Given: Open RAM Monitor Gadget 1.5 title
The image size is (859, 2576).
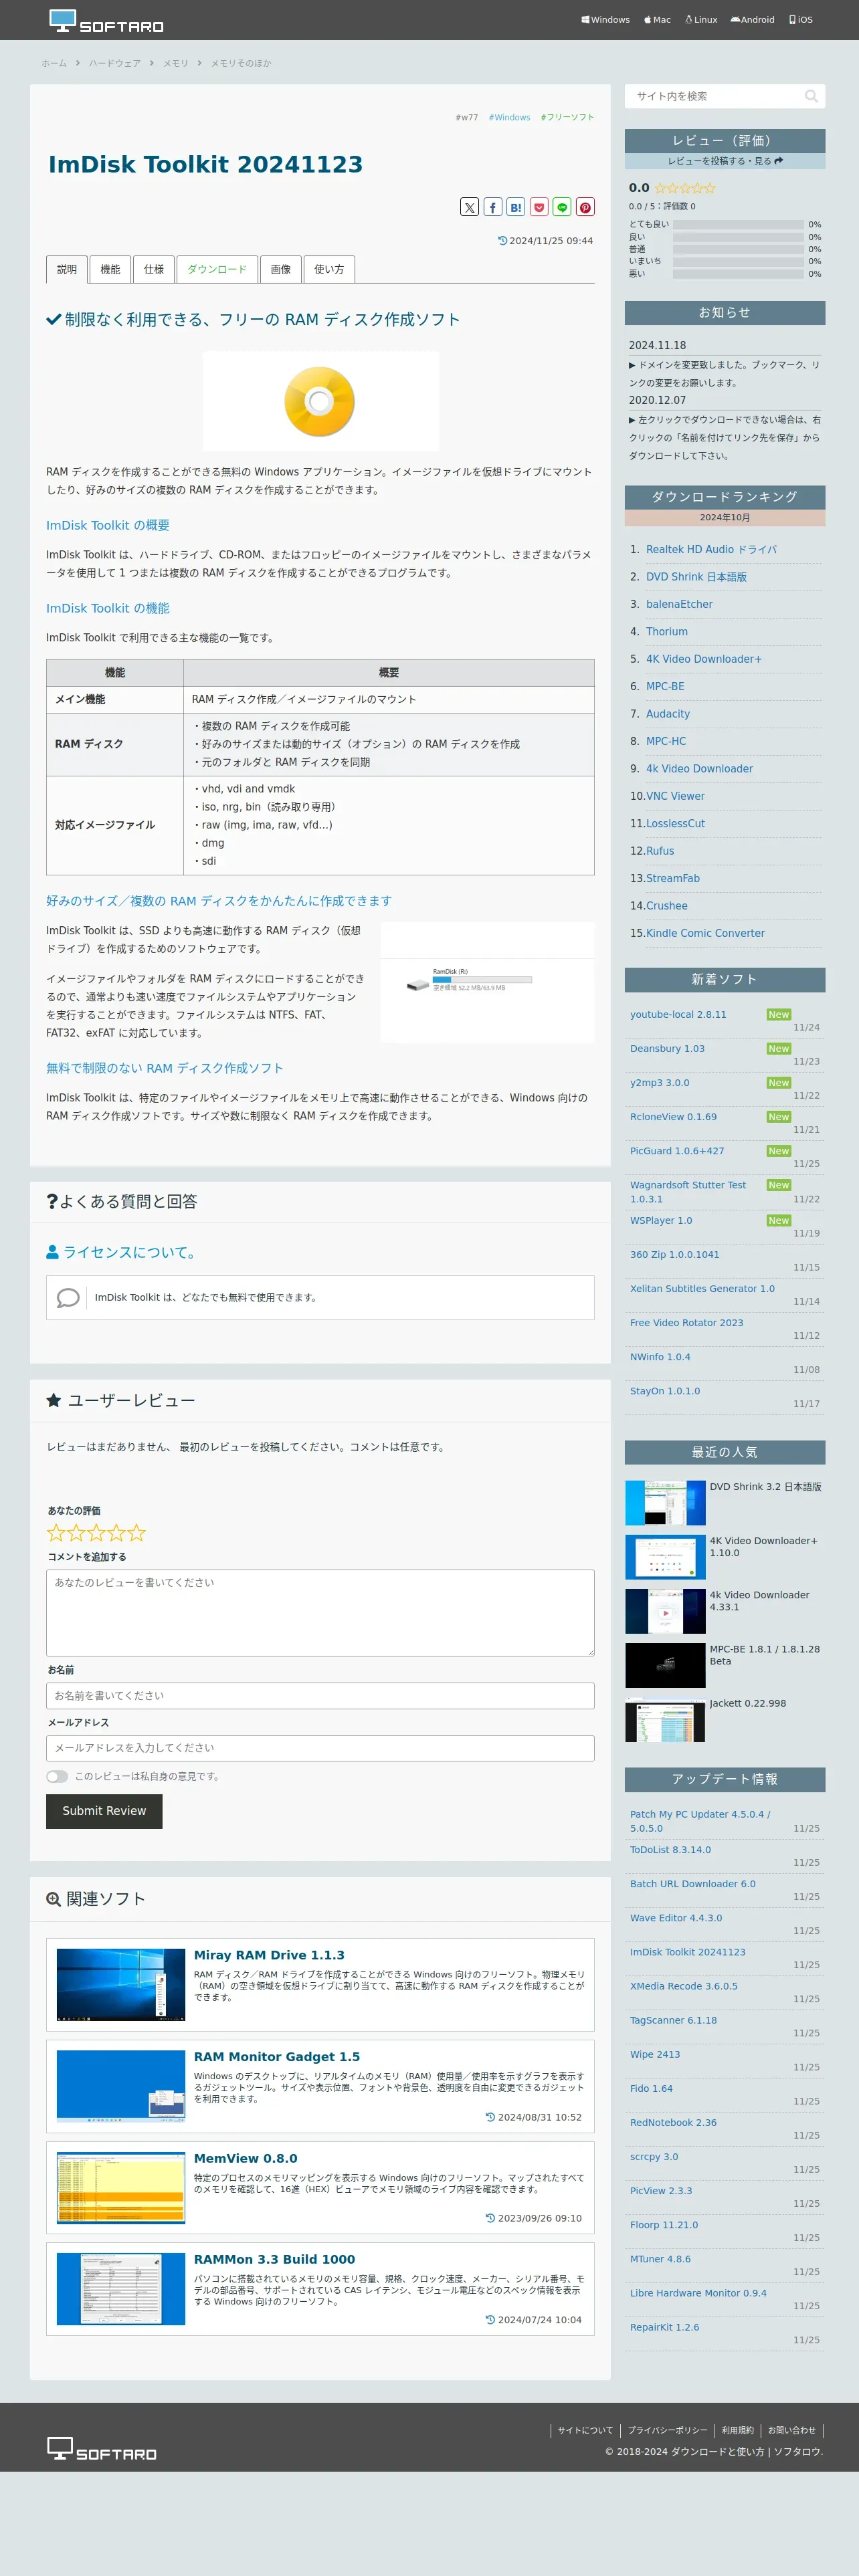Looking at the screenshot, I should (x=277, y=2057).
